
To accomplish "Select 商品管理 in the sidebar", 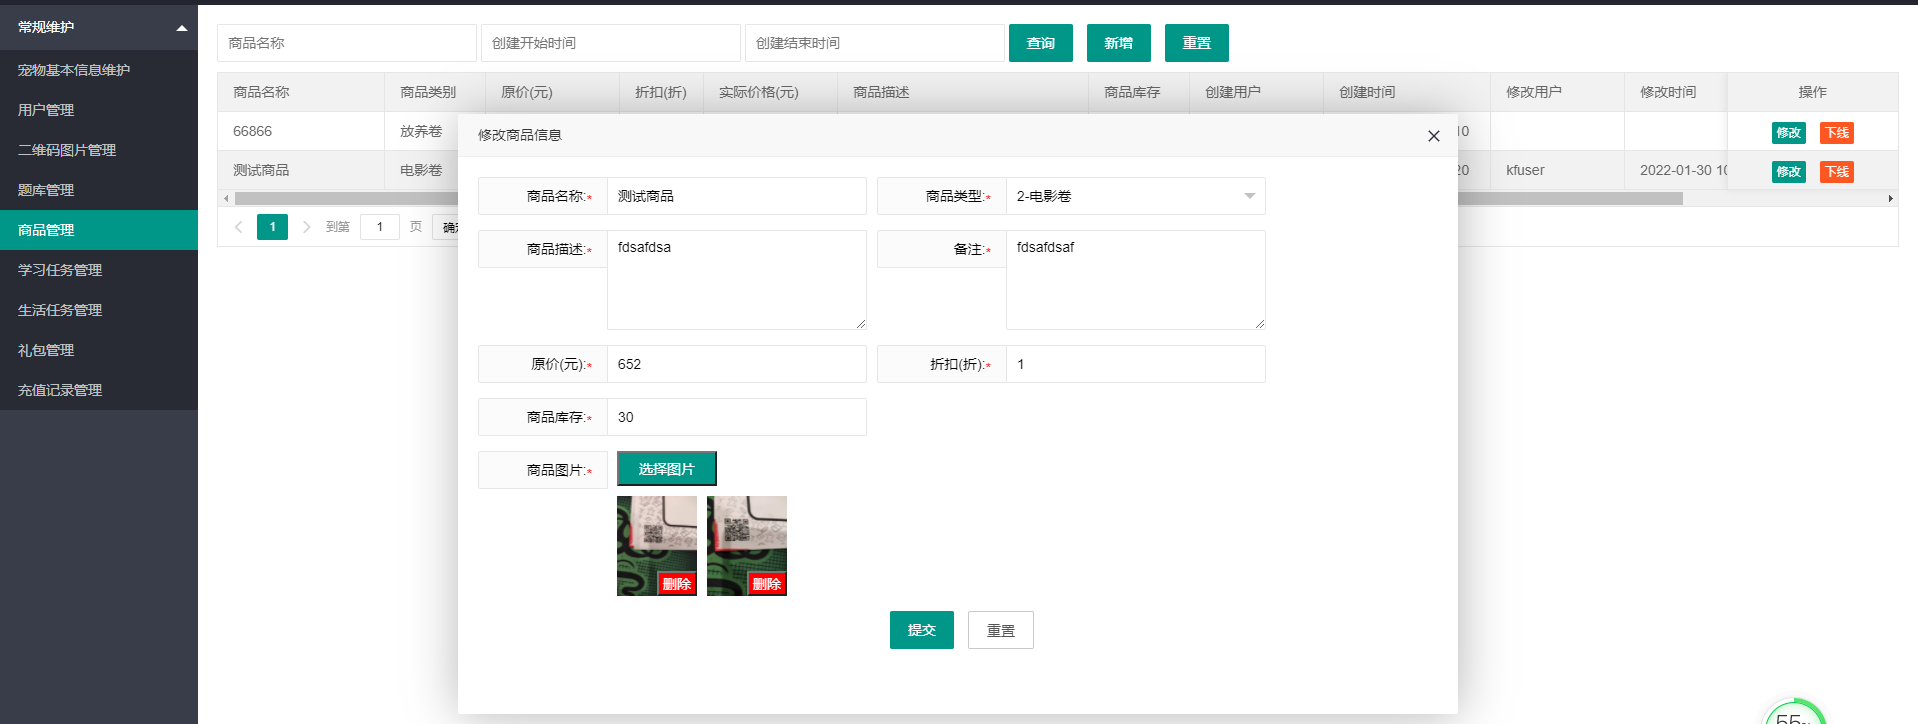I will [x=99, y=230].
